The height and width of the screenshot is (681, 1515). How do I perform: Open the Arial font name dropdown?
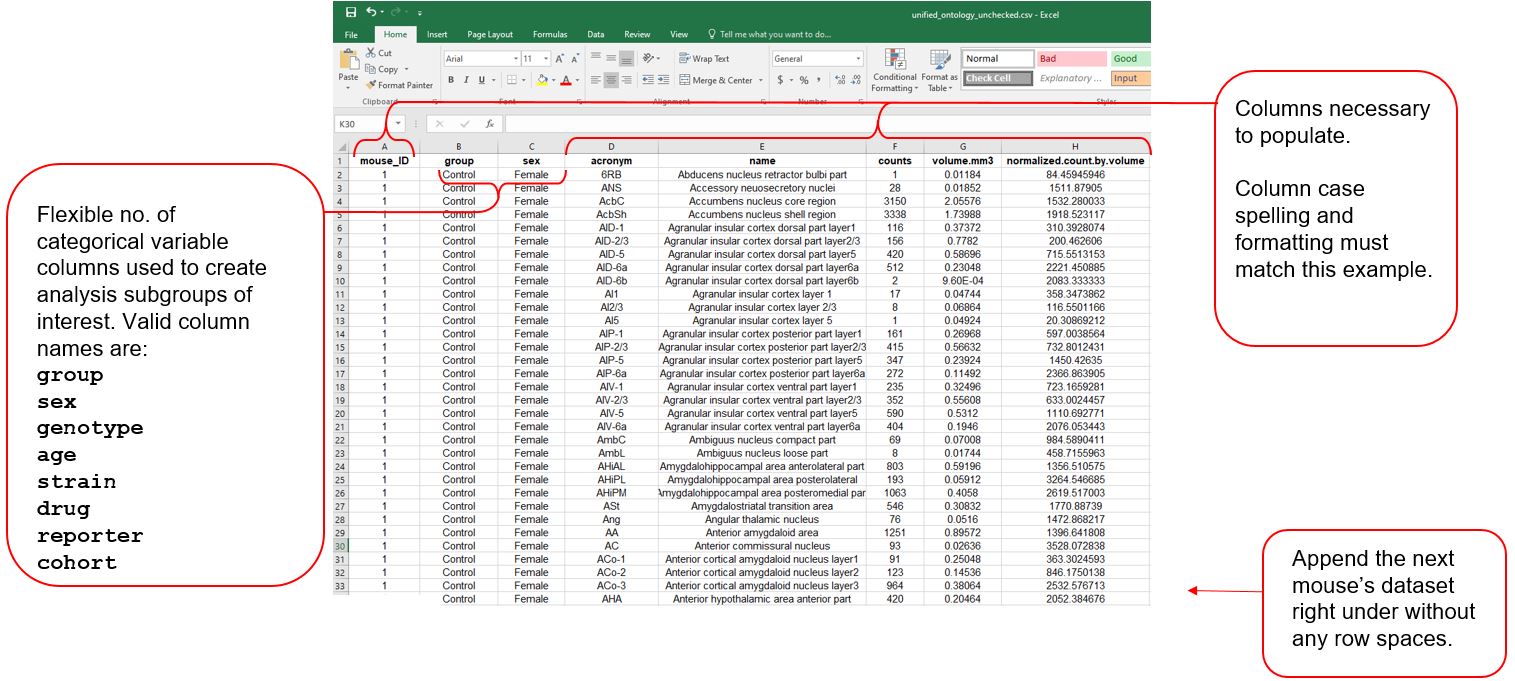(516, 59)
